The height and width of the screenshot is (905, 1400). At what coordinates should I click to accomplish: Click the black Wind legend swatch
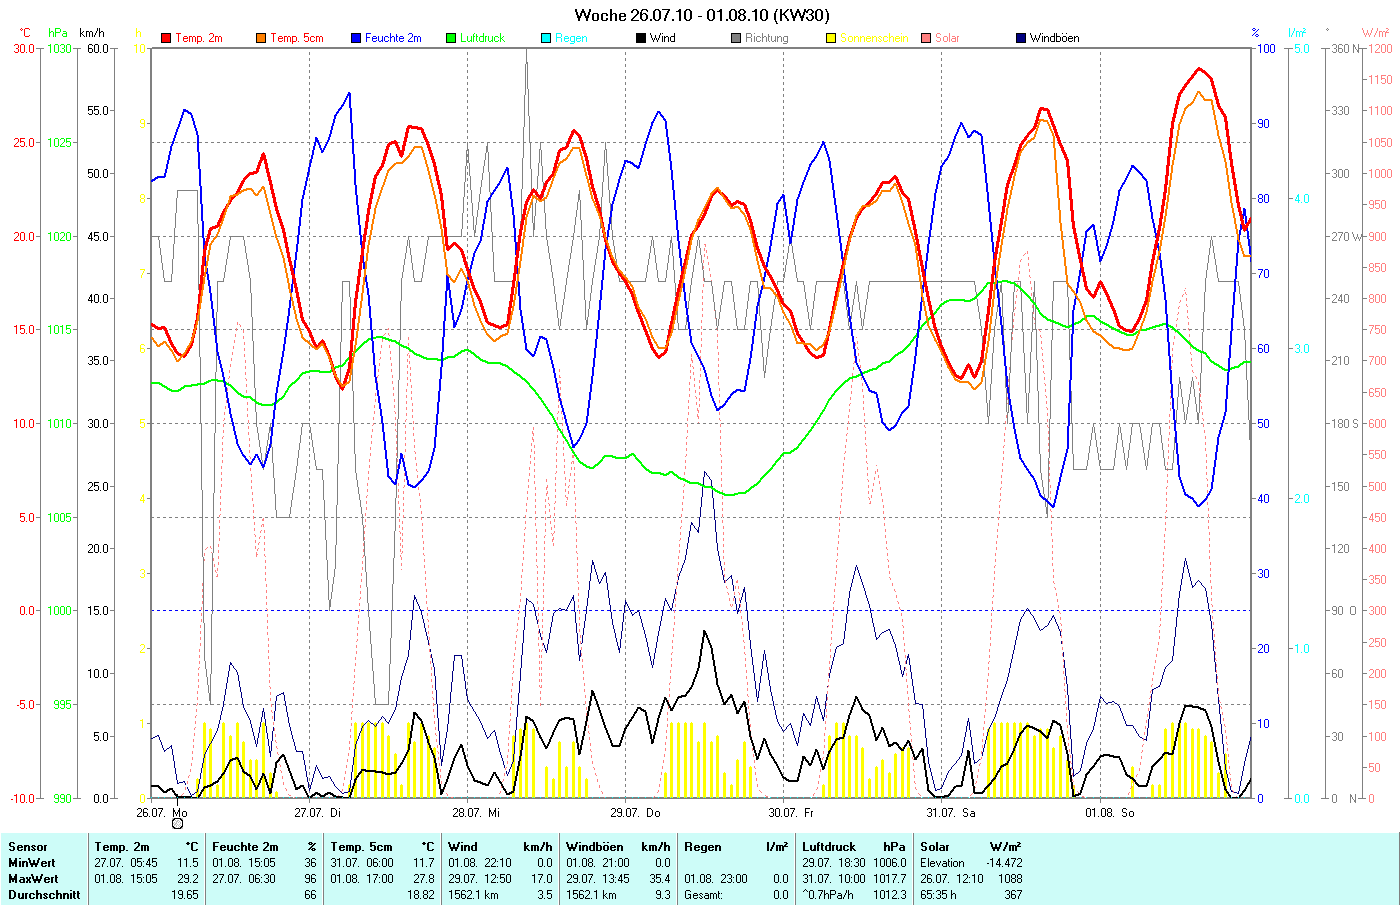(x=640, y=38)
